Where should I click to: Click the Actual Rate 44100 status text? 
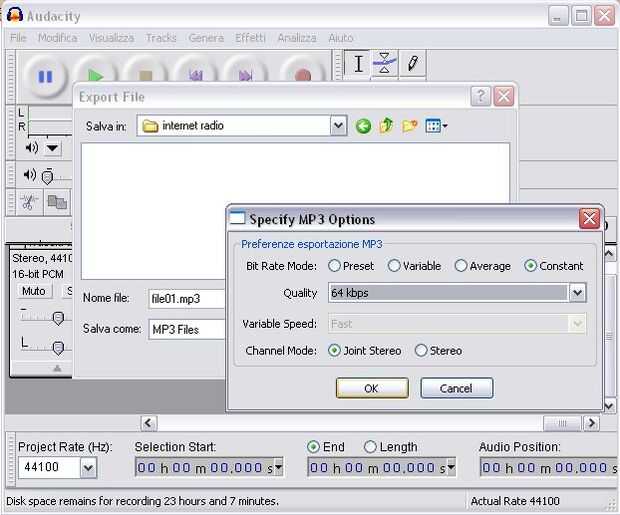(515, 501)
